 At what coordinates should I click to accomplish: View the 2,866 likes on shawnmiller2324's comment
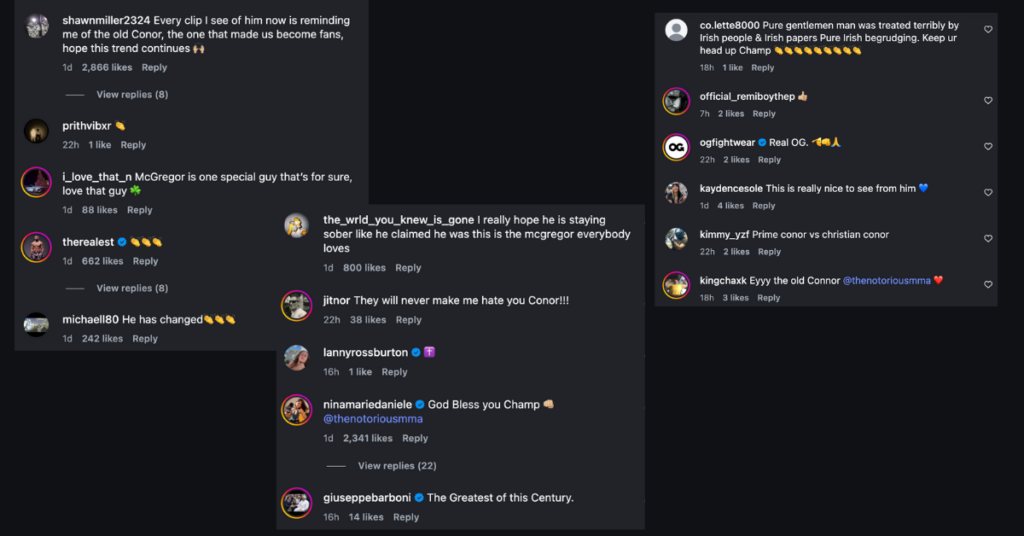[x=107, y=68]
